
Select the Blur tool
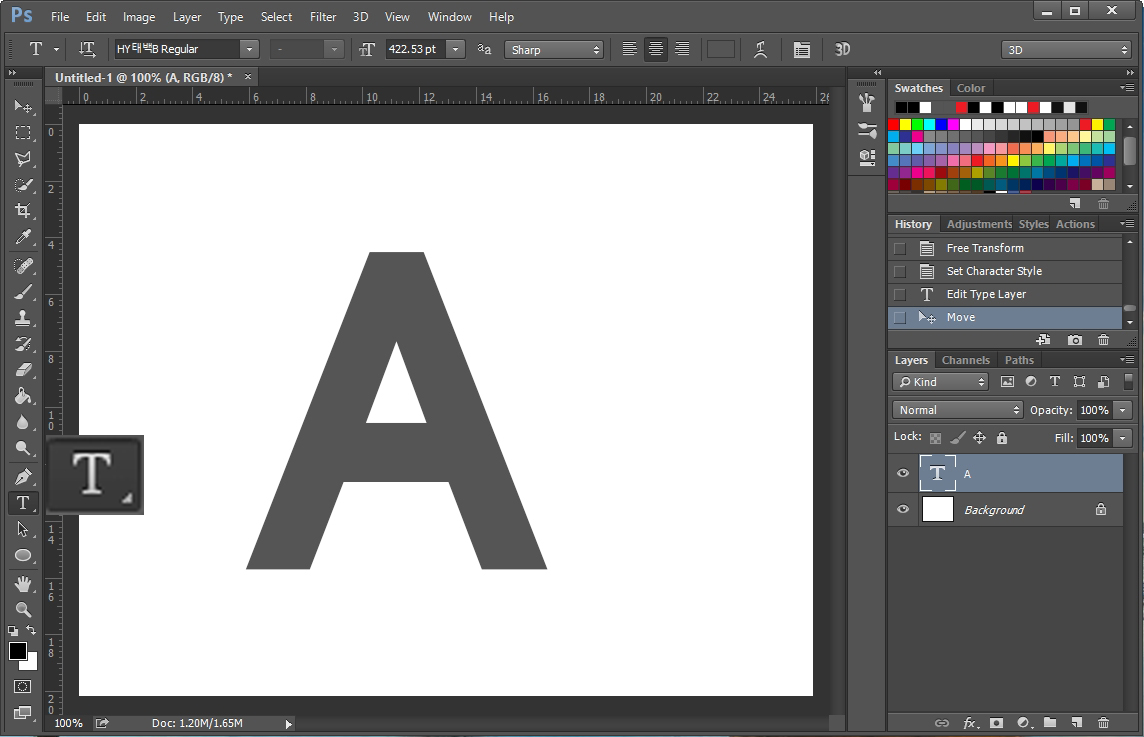(23, 422)
